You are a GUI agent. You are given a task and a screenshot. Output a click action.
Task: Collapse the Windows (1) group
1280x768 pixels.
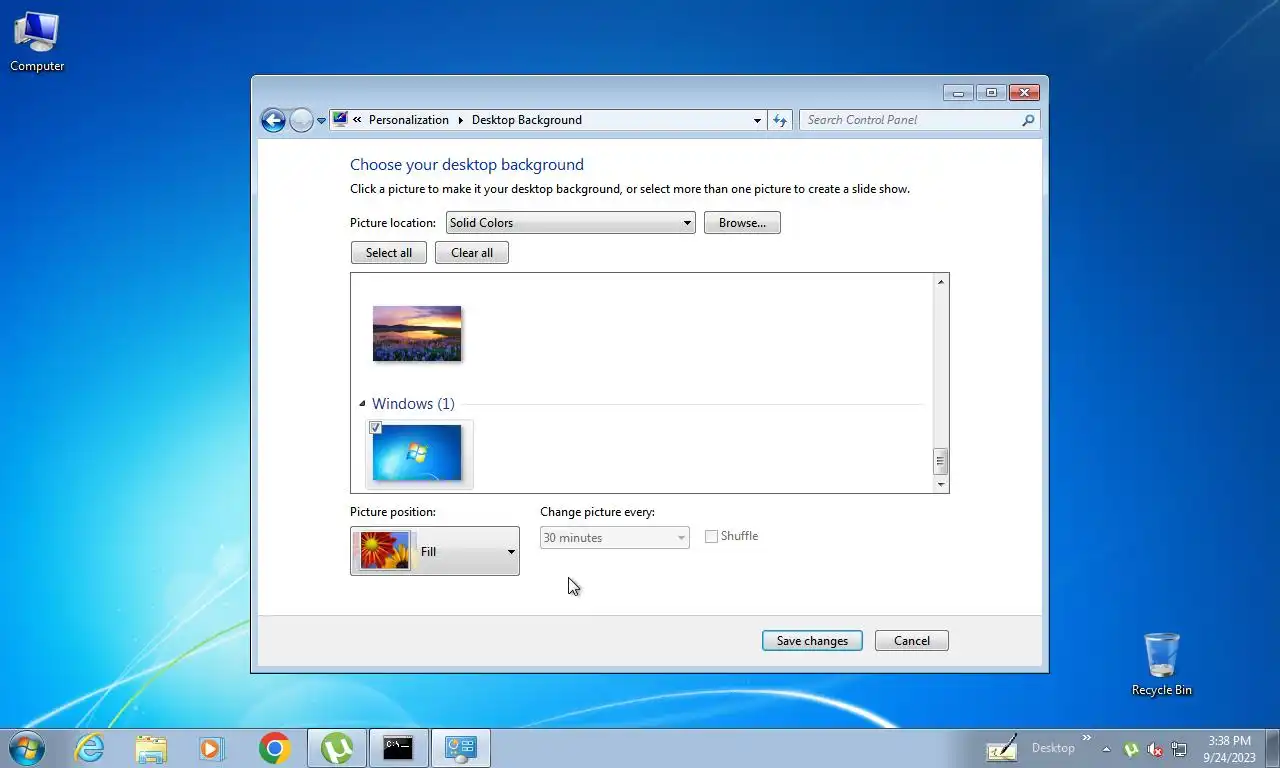(x=362, y=404)
